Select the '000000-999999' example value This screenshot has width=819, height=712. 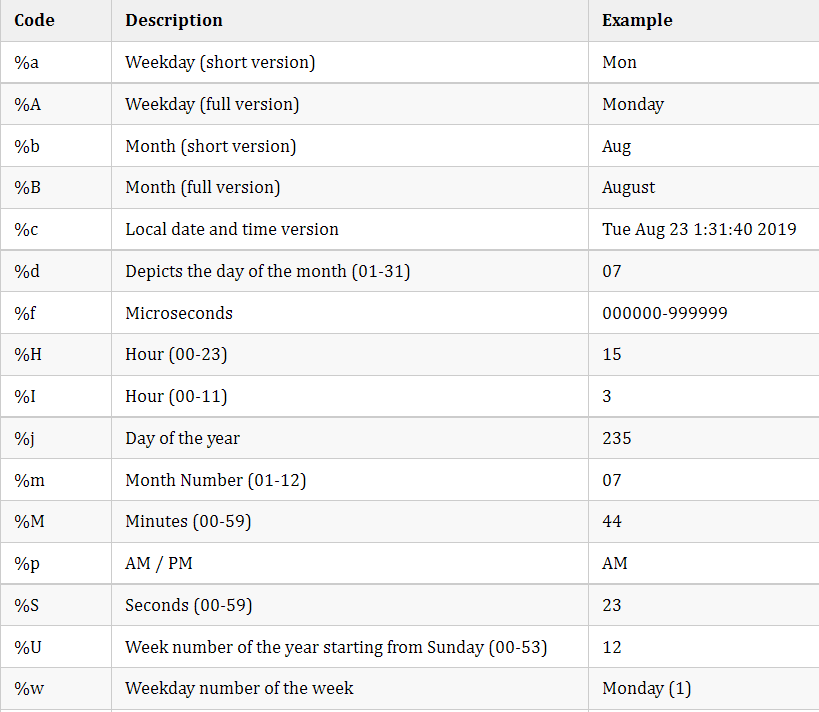[665, 313]
